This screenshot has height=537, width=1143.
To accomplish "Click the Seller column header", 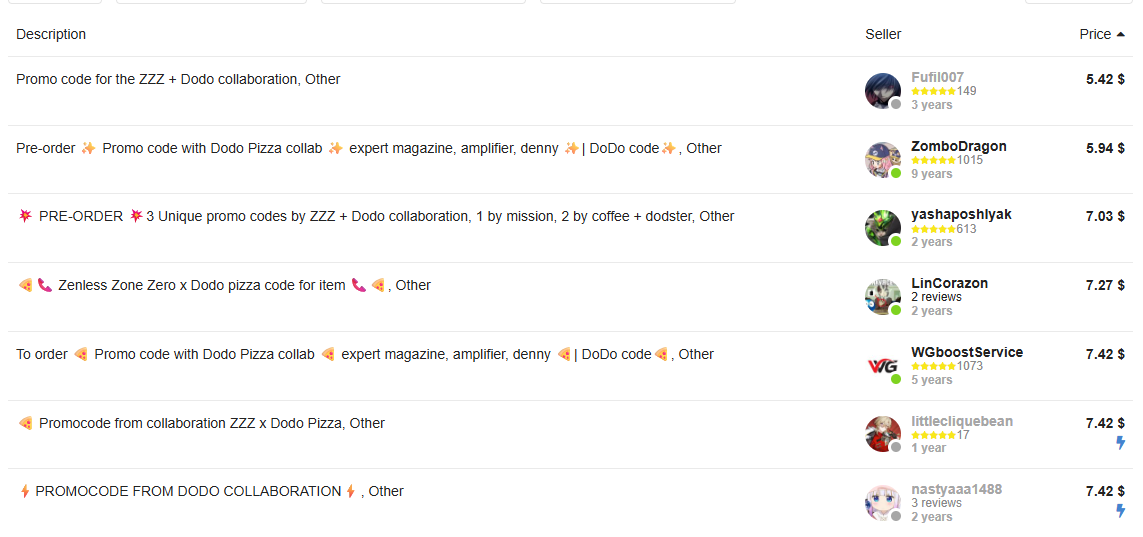I will click(x=883, y=34).
